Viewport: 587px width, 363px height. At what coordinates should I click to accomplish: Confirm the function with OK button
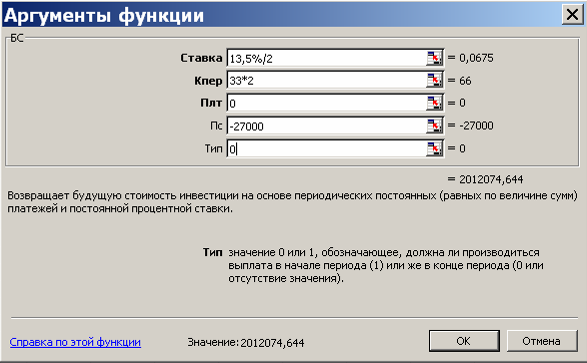pos(464,341)
